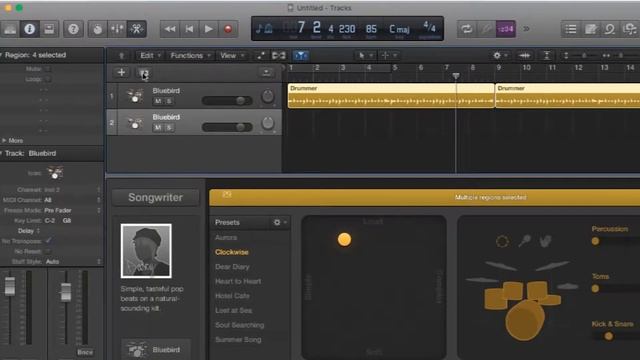Click the Bnce button on channel strip
This screenshot has width=640, height=360.
(85, 352)
